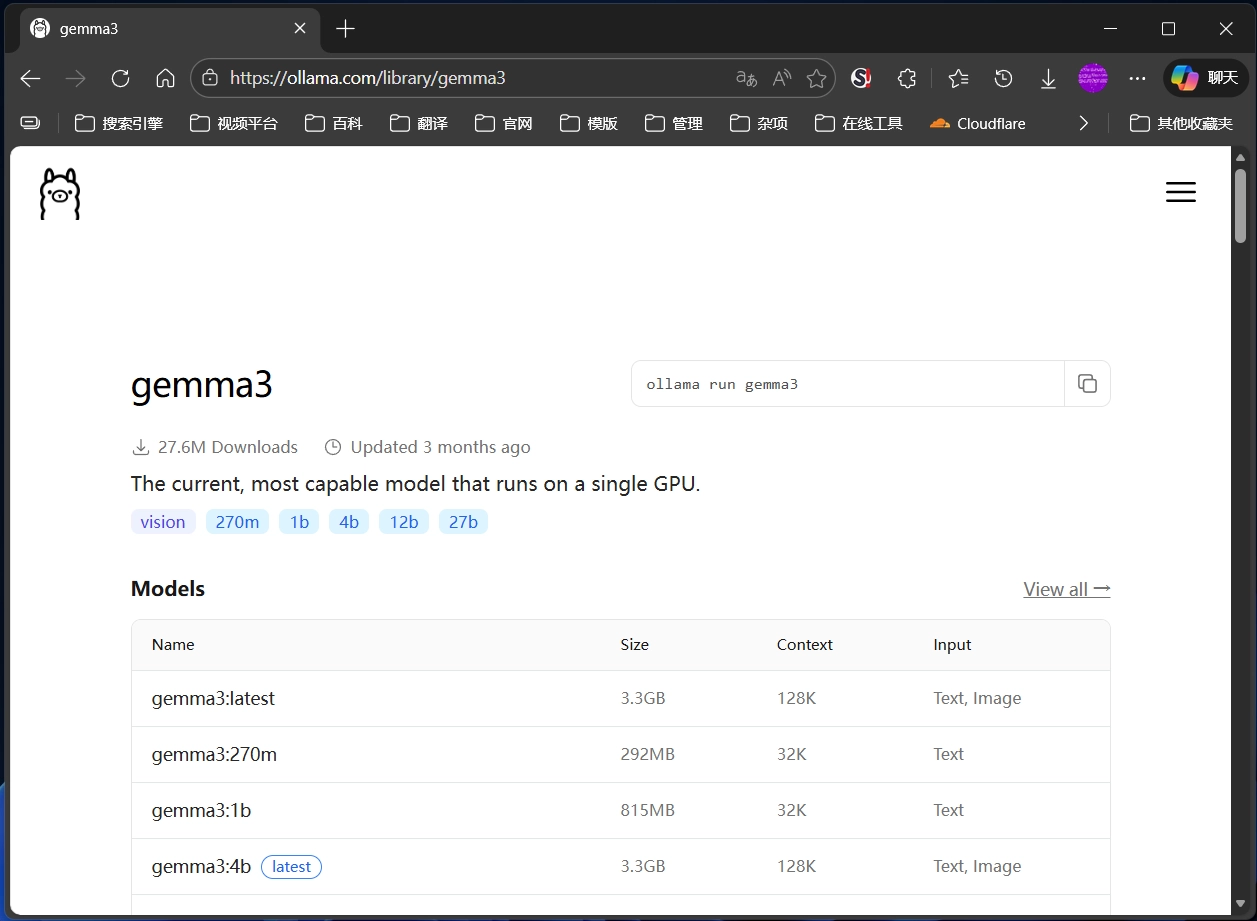Open the 官网 bookmarks folder
The height and width of the screenshot is (921, 1257).
504,123
